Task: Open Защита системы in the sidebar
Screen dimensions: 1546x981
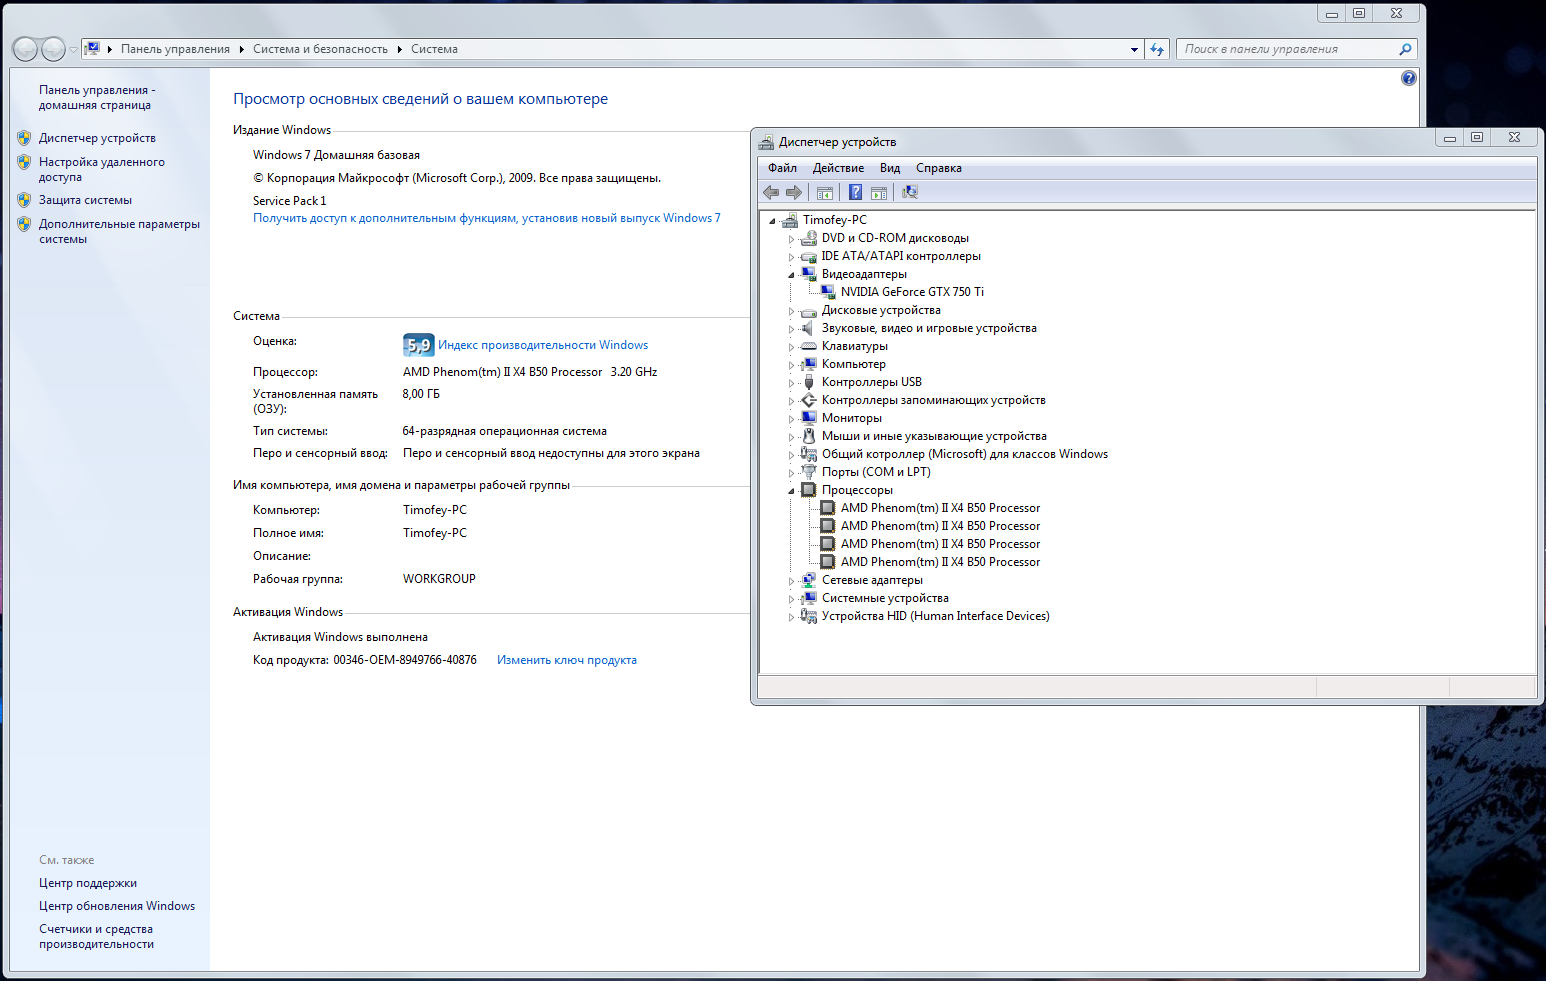Action: [x=85, y=200]
